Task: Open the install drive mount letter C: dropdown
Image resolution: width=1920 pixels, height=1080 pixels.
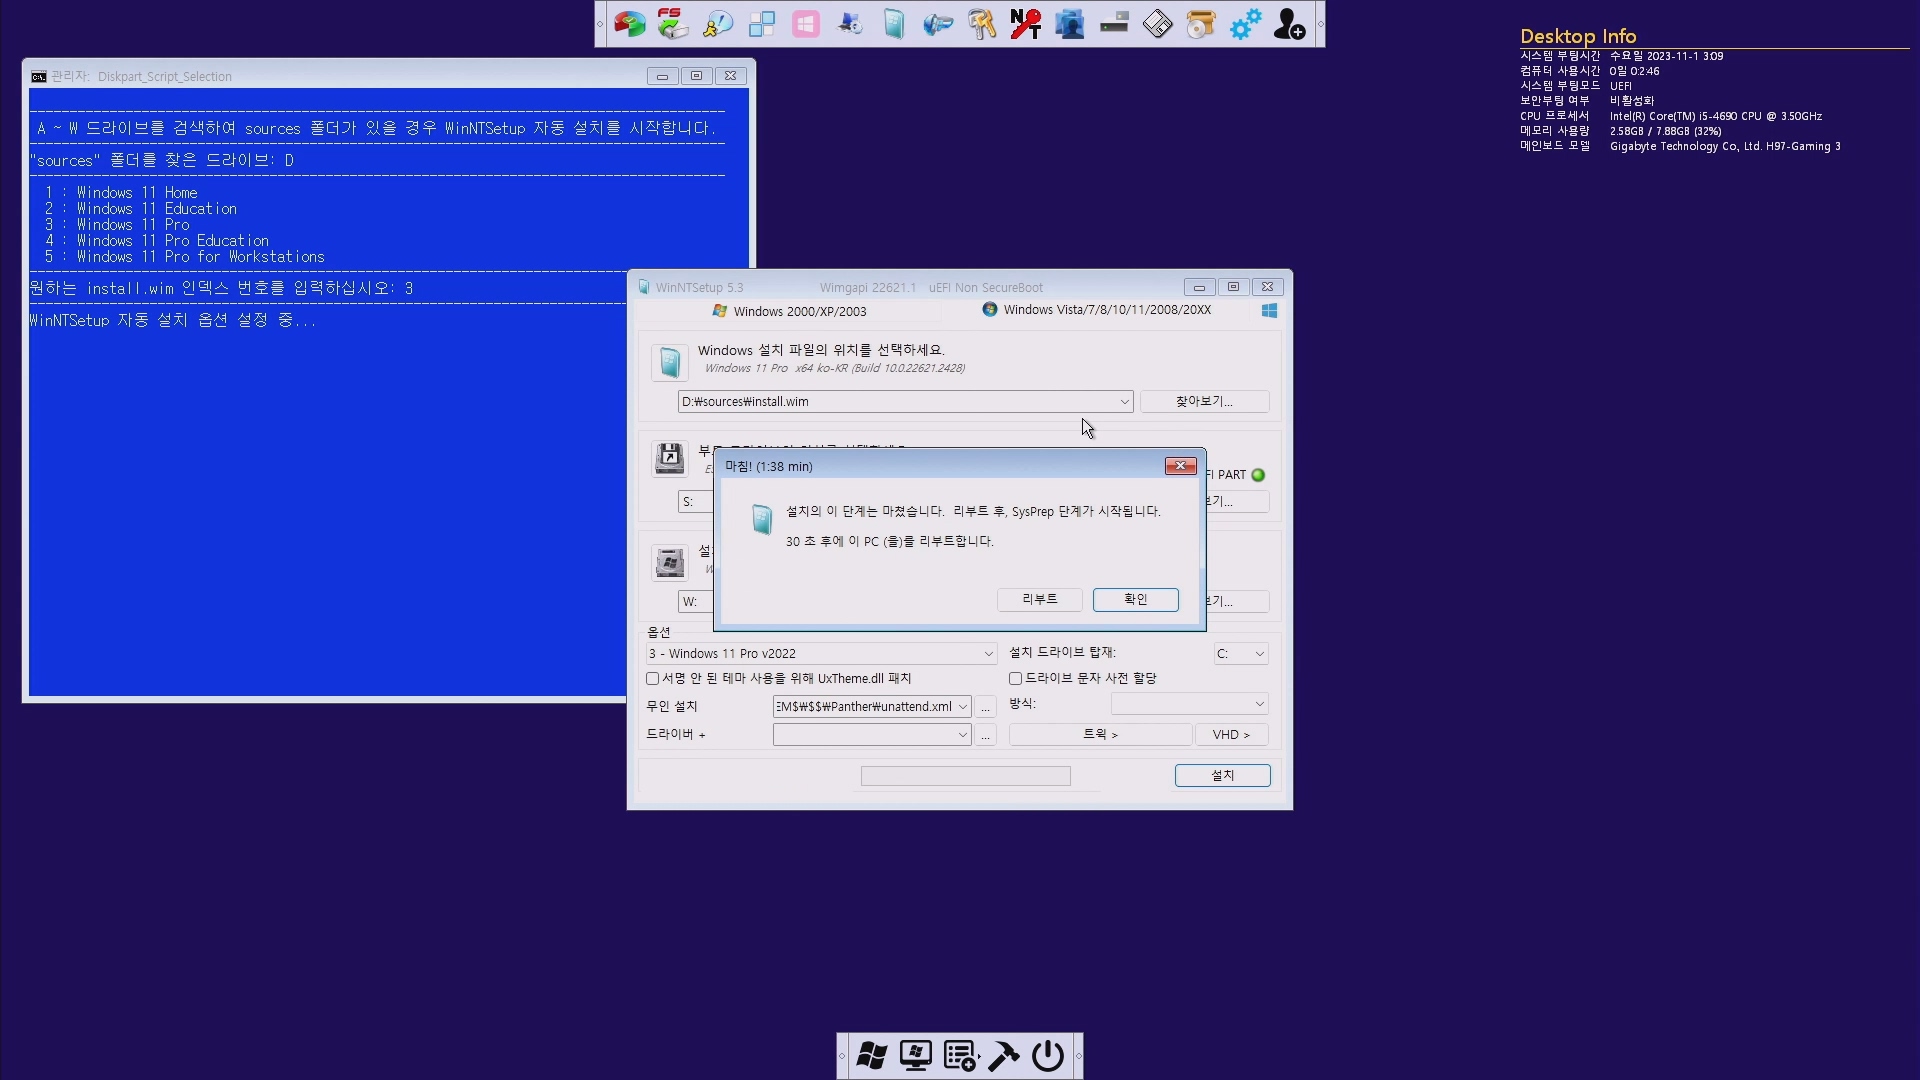Action: pos(1240,654)
